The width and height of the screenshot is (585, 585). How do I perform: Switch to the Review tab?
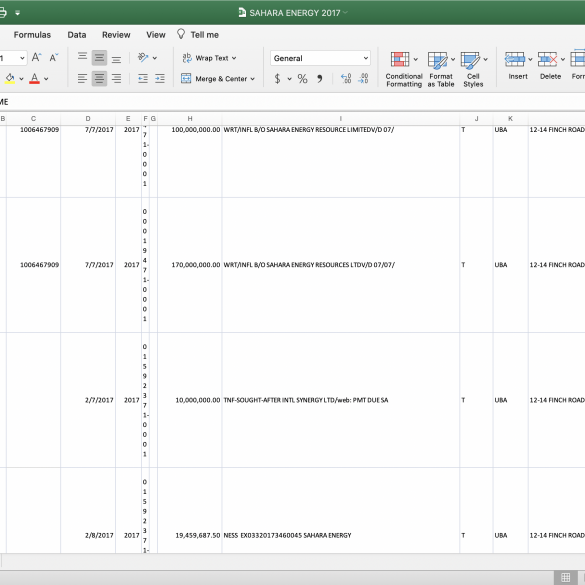116,35
